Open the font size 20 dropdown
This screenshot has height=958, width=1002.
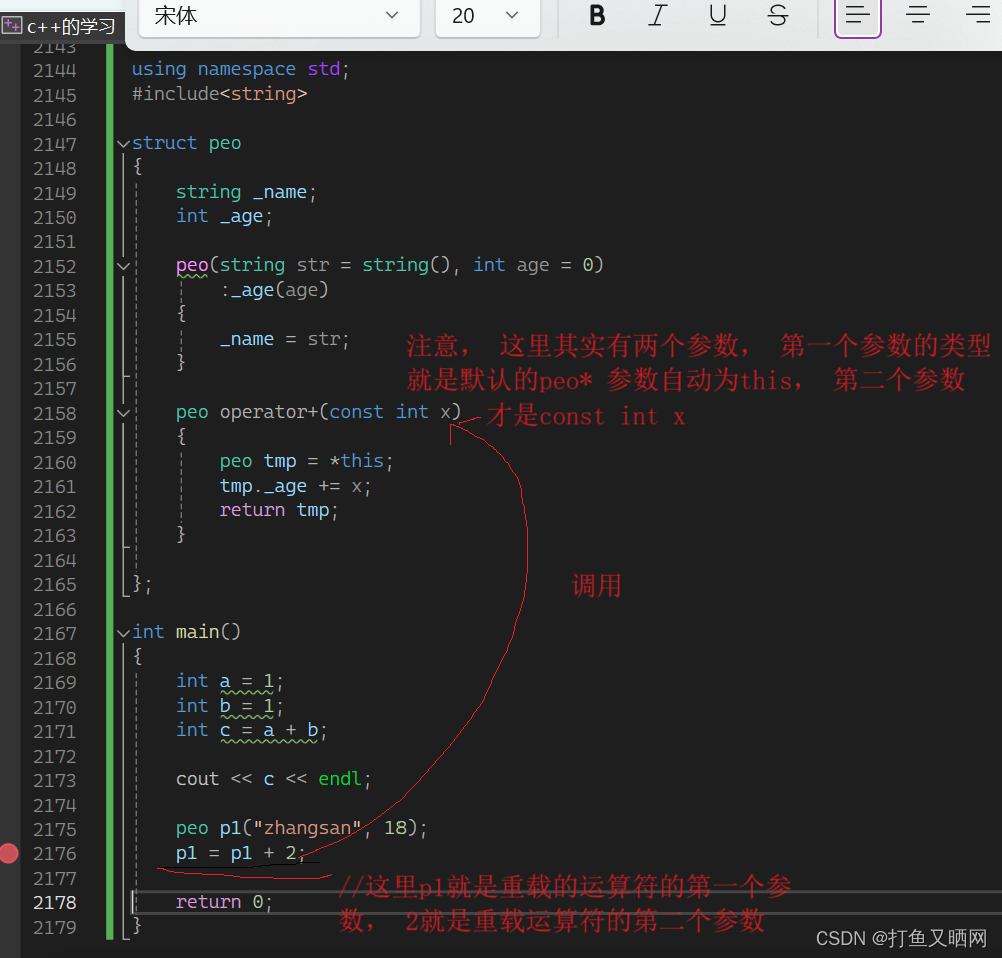coord(488,15)
